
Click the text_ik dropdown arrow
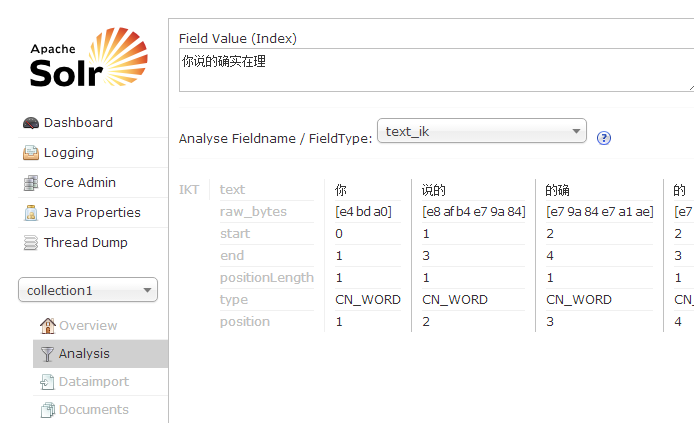coord(576,131)
